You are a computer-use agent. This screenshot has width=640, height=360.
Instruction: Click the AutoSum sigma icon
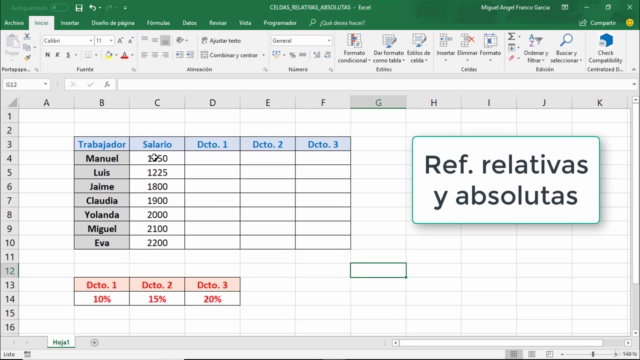tap(511, 37)
